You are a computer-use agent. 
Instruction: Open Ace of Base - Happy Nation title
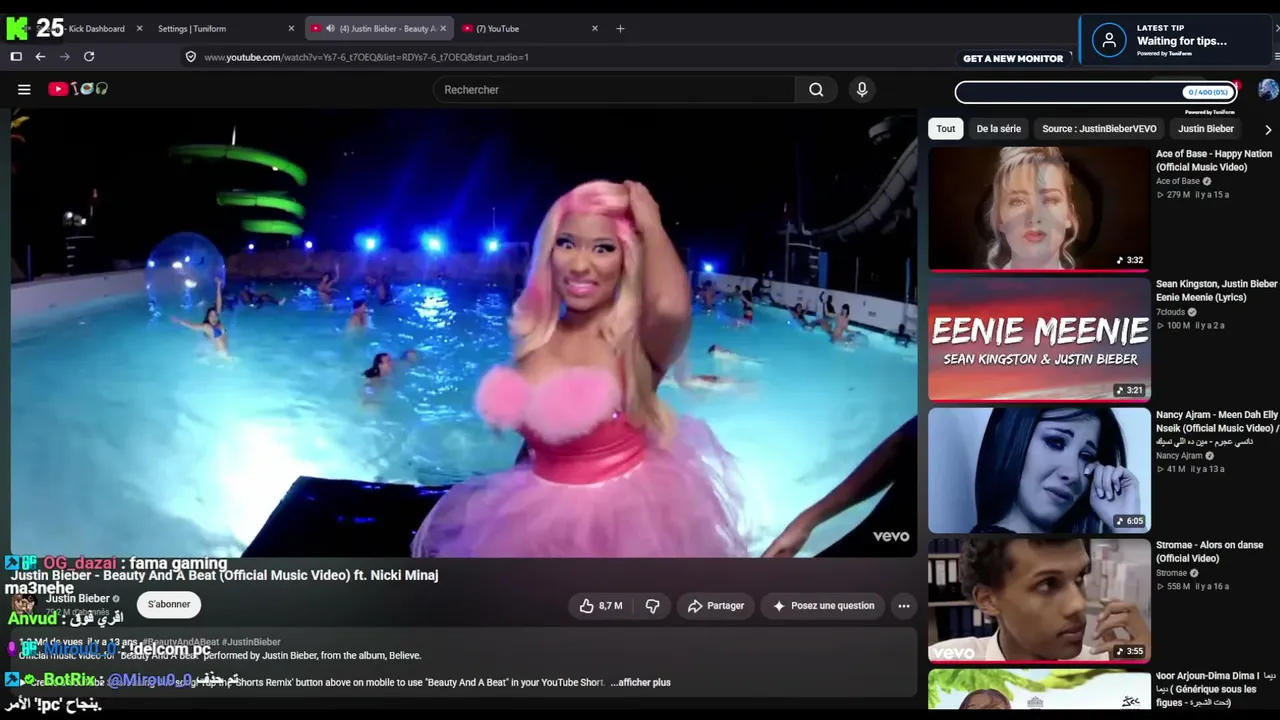point(1214,160)
